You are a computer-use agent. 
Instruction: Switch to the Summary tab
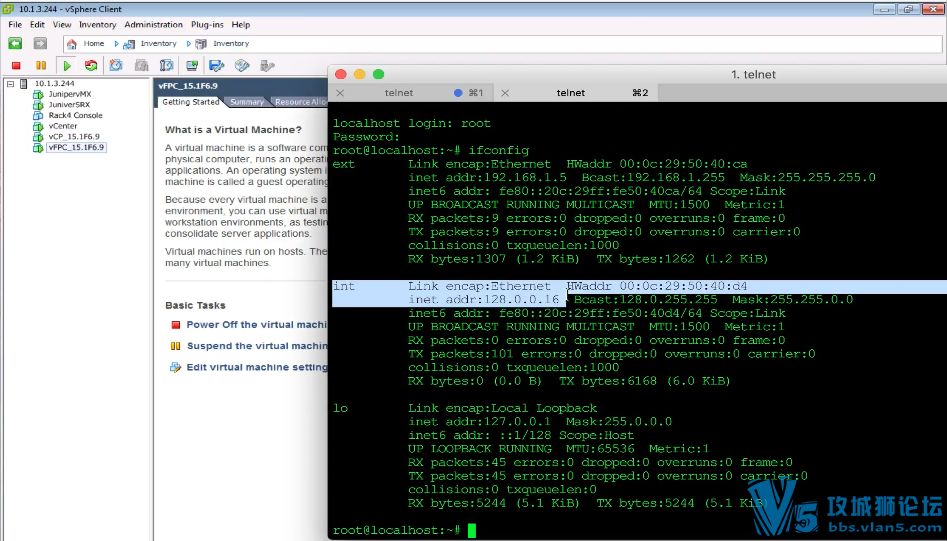[246, 102]
